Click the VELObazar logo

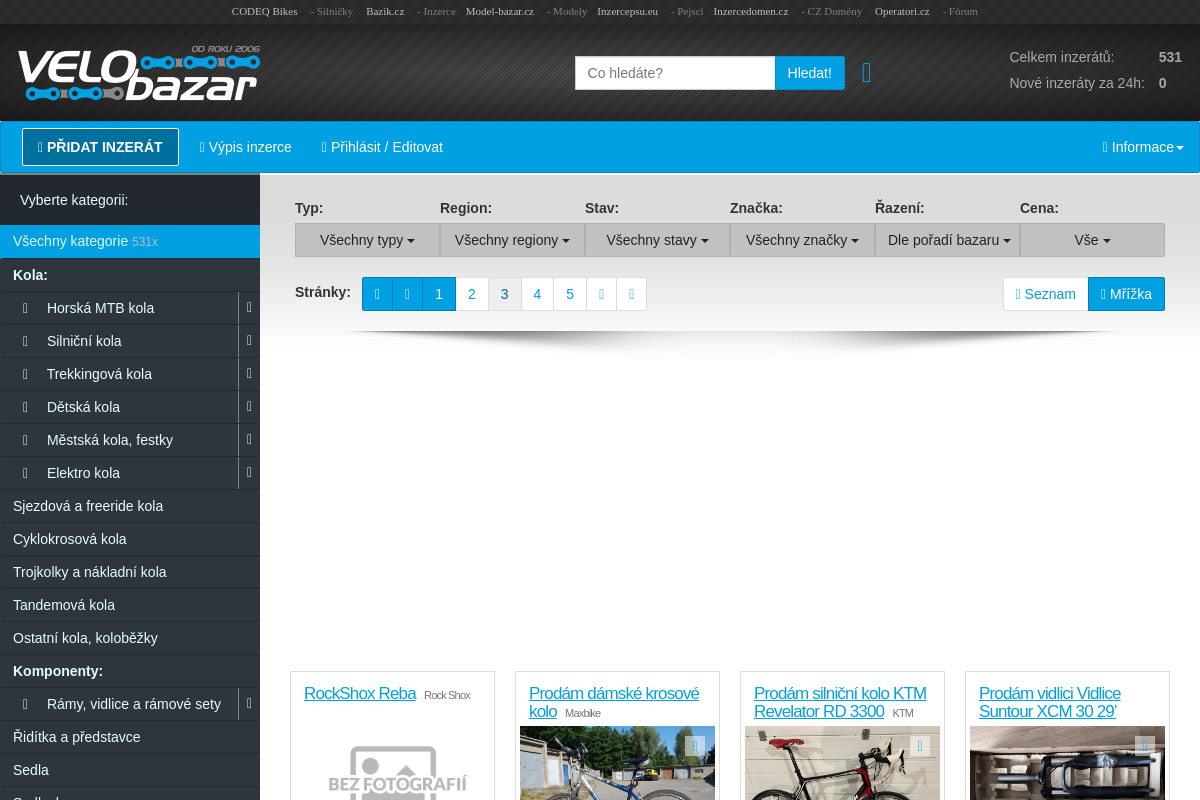point(138,73)
